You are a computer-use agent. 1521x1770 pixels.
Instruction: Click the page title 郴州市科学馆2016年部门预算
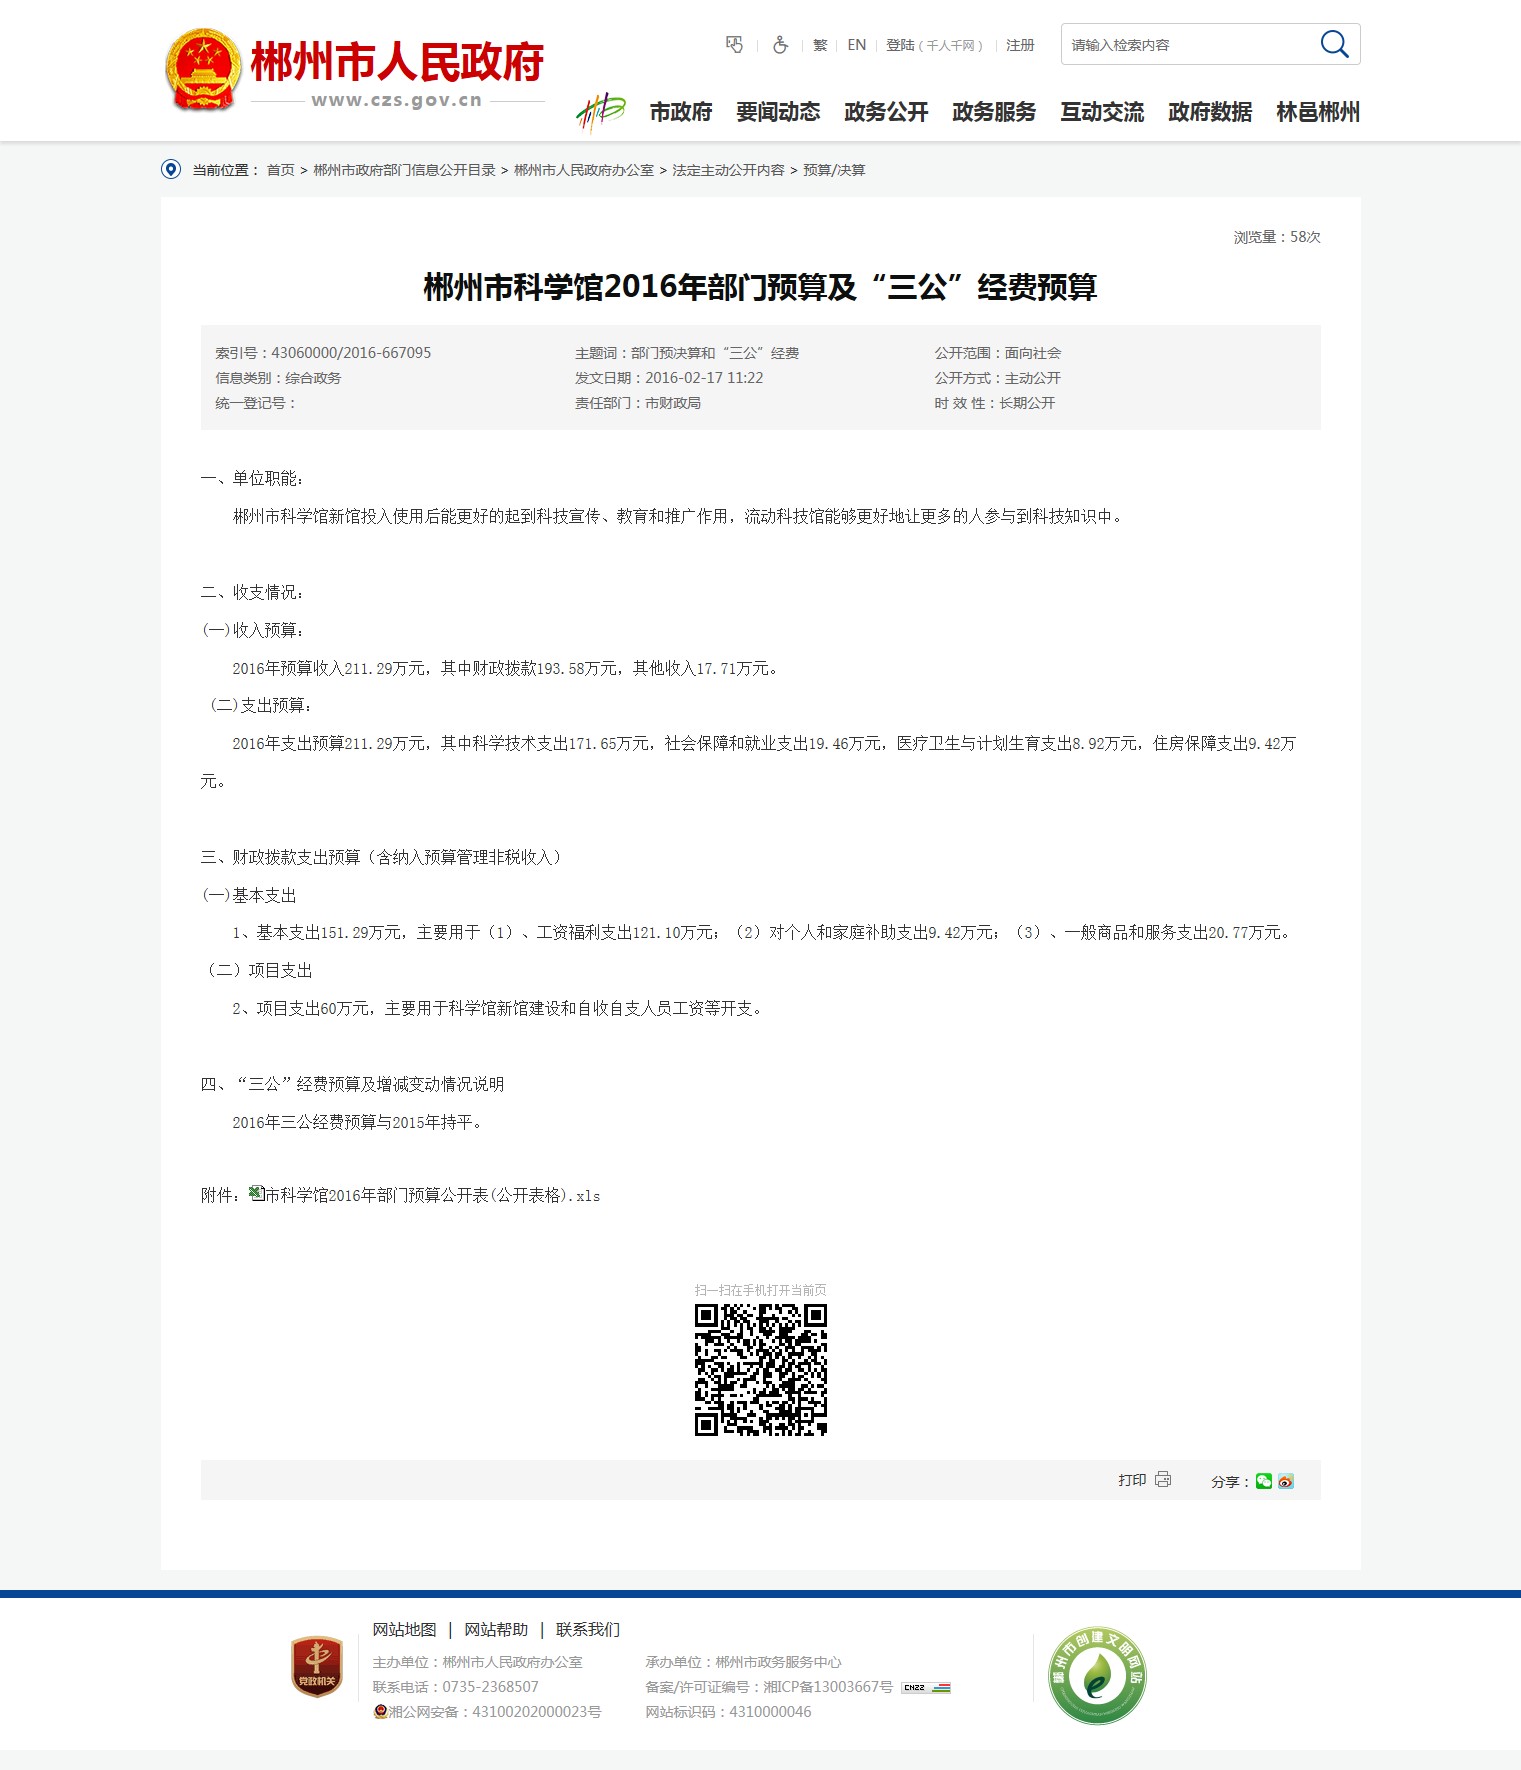tap(760, 287)
